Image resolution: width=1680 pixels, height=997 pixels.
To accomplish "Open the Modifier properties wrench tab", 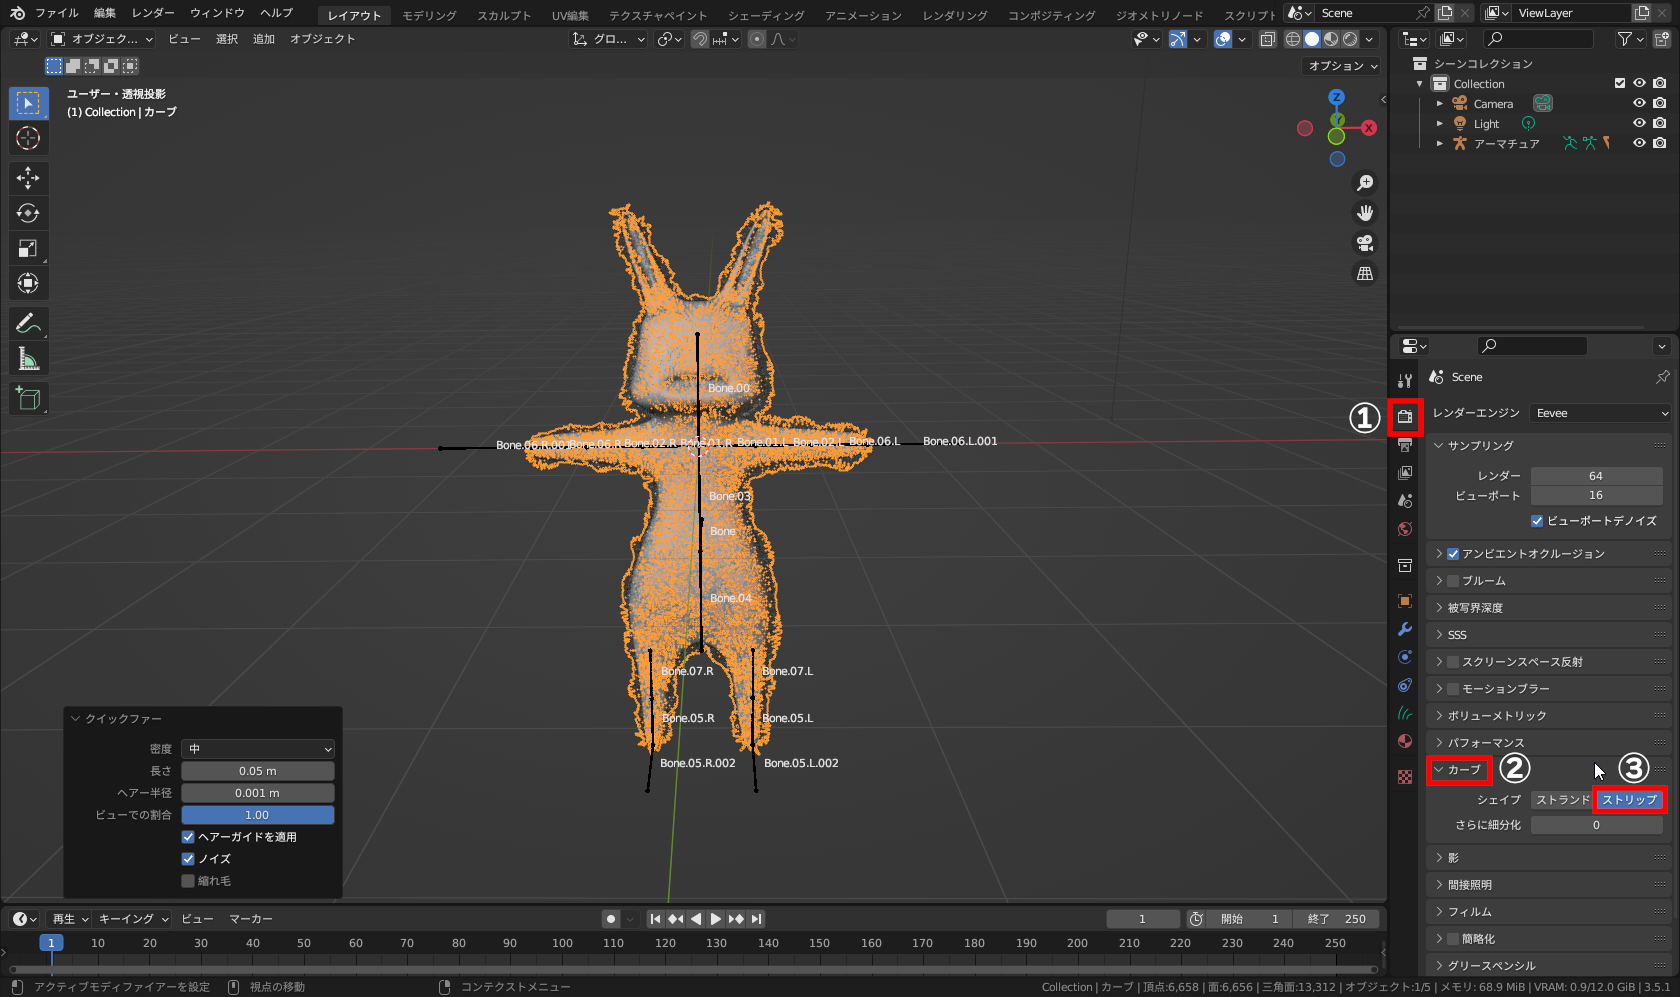I will click(1405, 629).
